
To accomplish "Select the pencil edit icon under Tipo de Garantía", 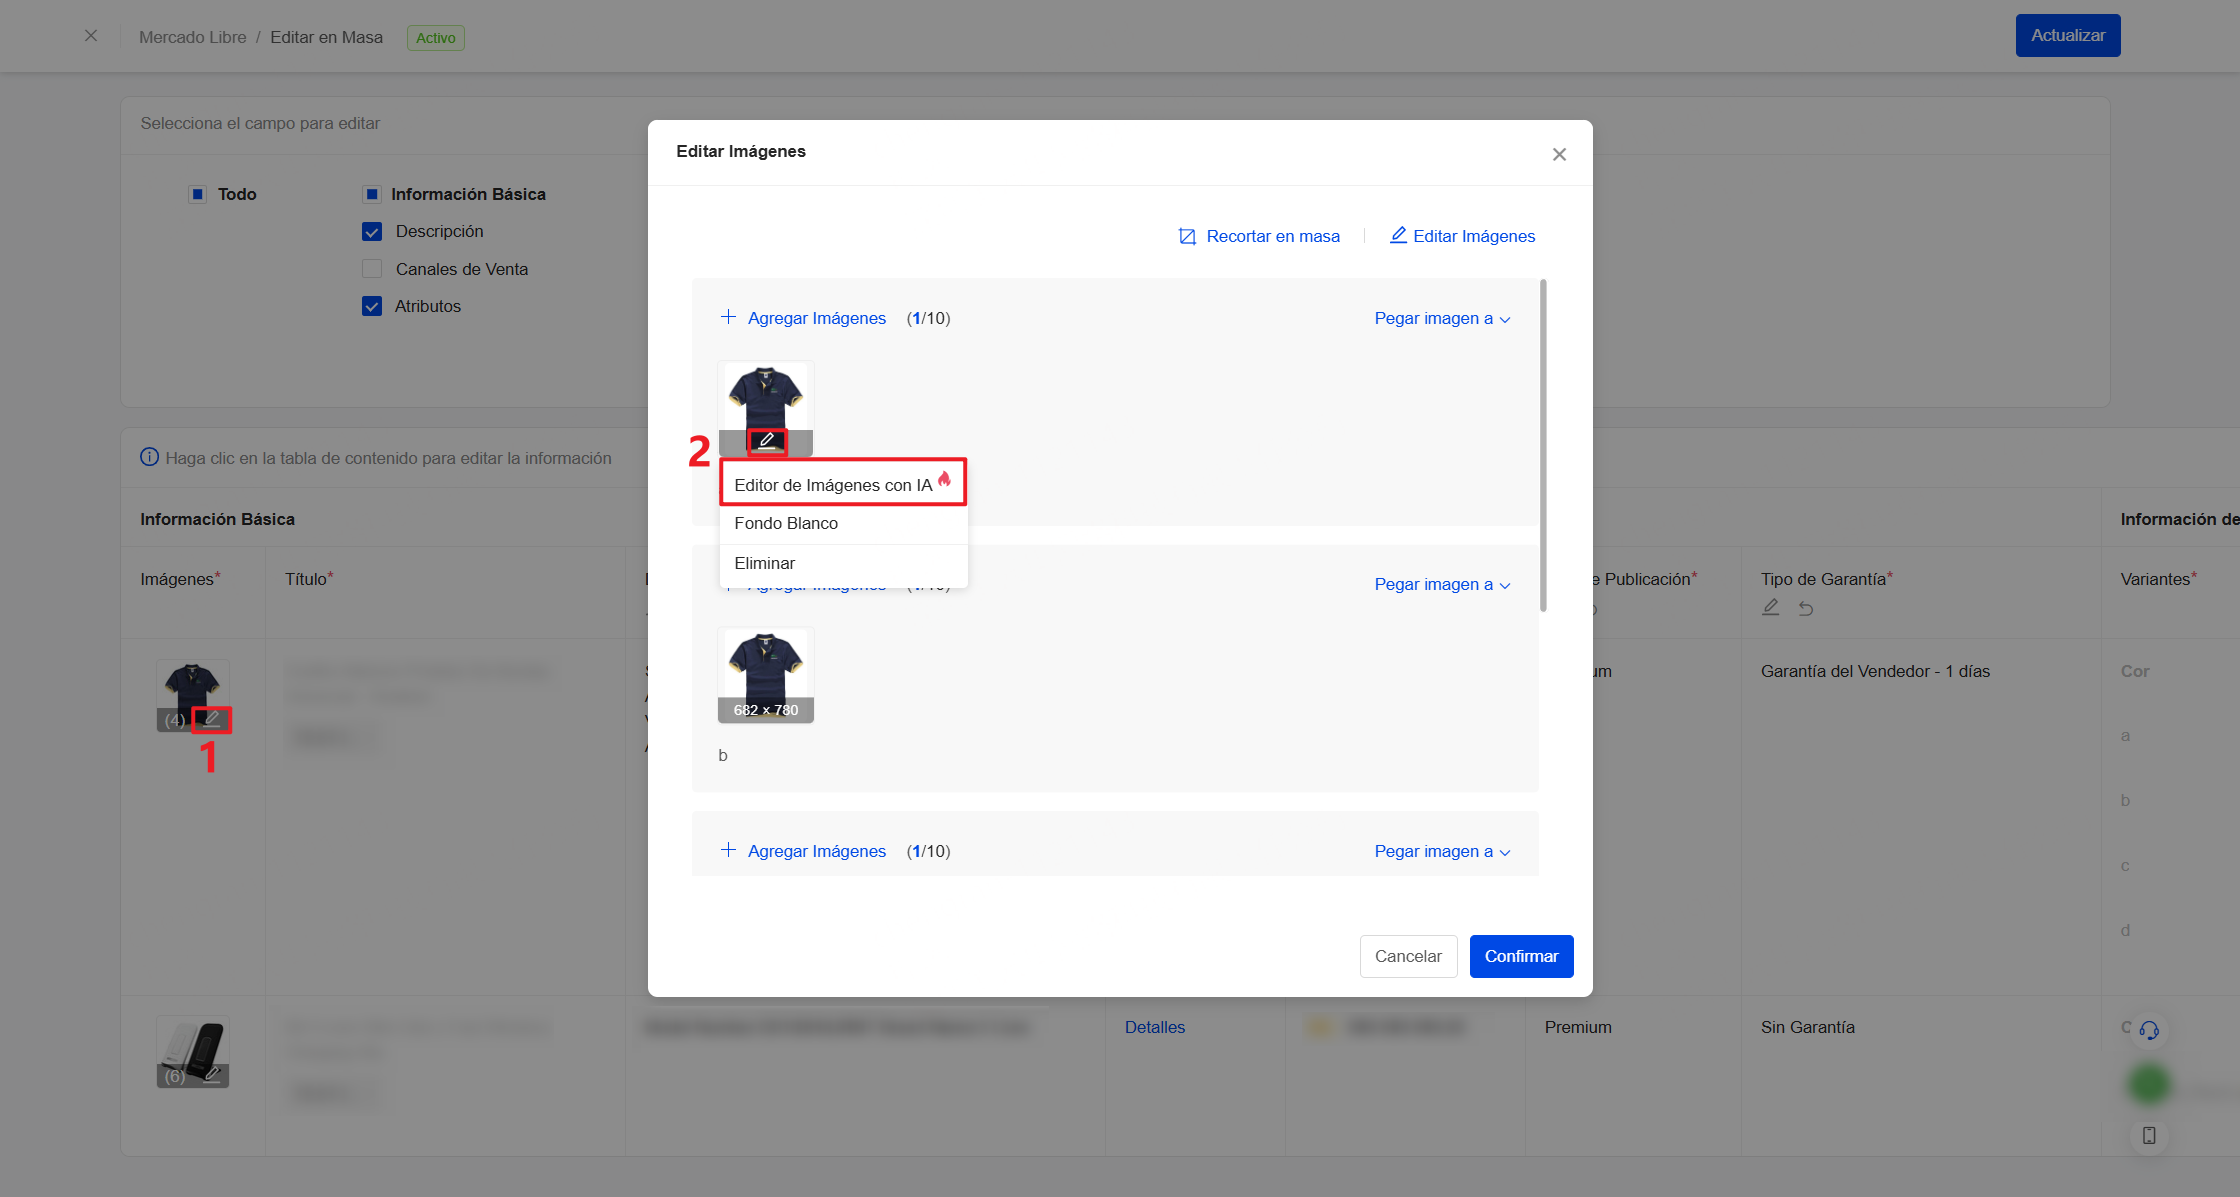I will pyautogui.click(x=1770, y=607).
